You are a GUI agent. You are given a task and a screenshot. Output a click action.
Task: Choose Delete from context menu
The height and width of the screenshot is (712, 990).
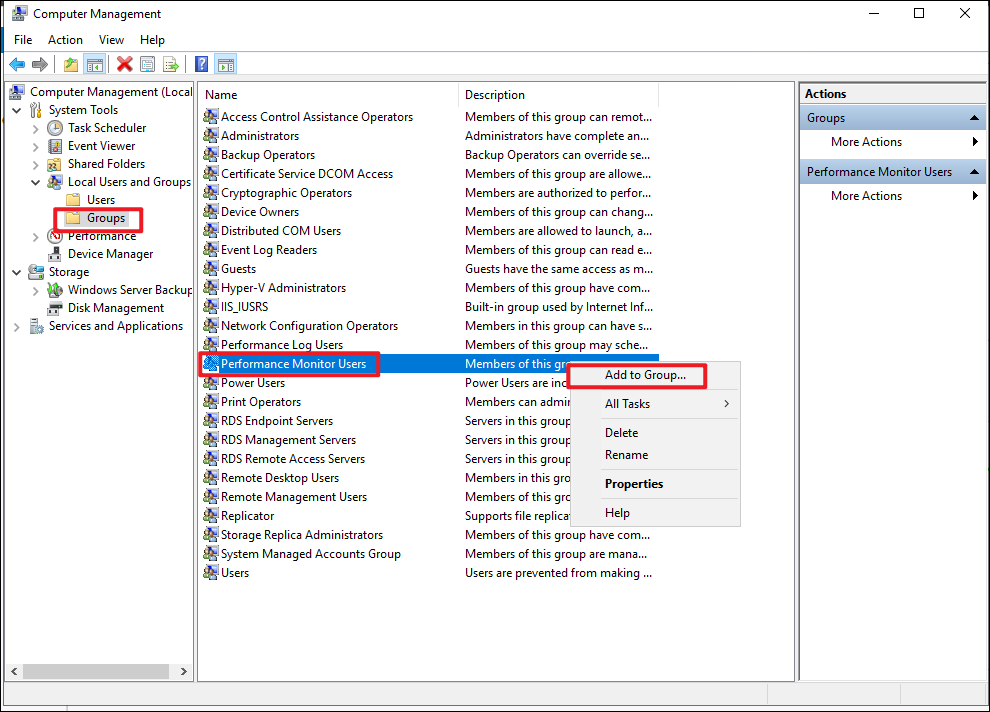click(x=654, y=433)
